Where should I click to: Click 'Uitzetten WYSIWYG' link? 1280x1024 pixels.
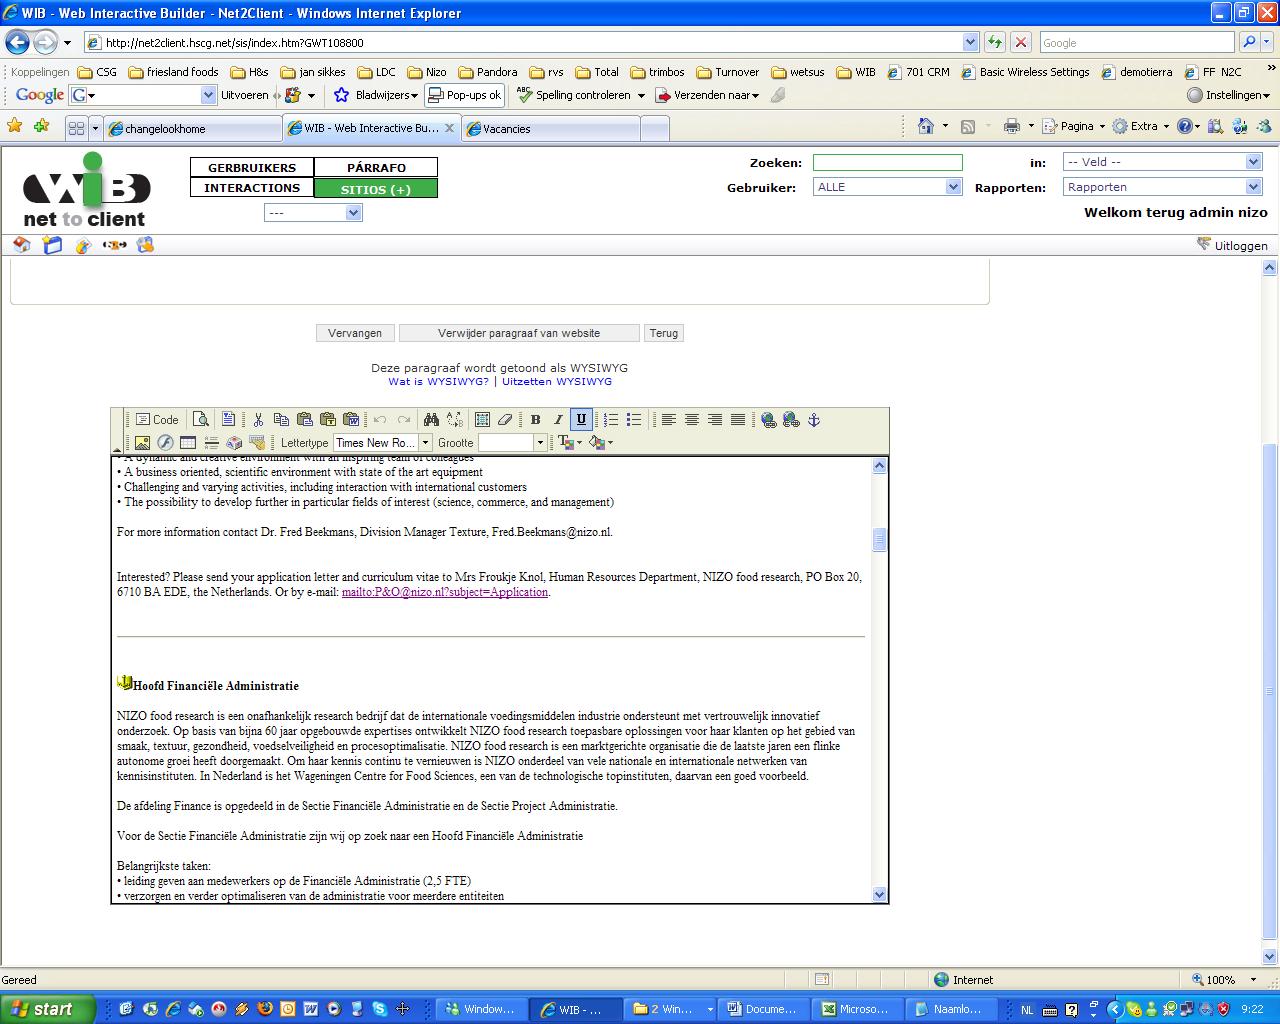pyautogui.click(x=557, y=382)
